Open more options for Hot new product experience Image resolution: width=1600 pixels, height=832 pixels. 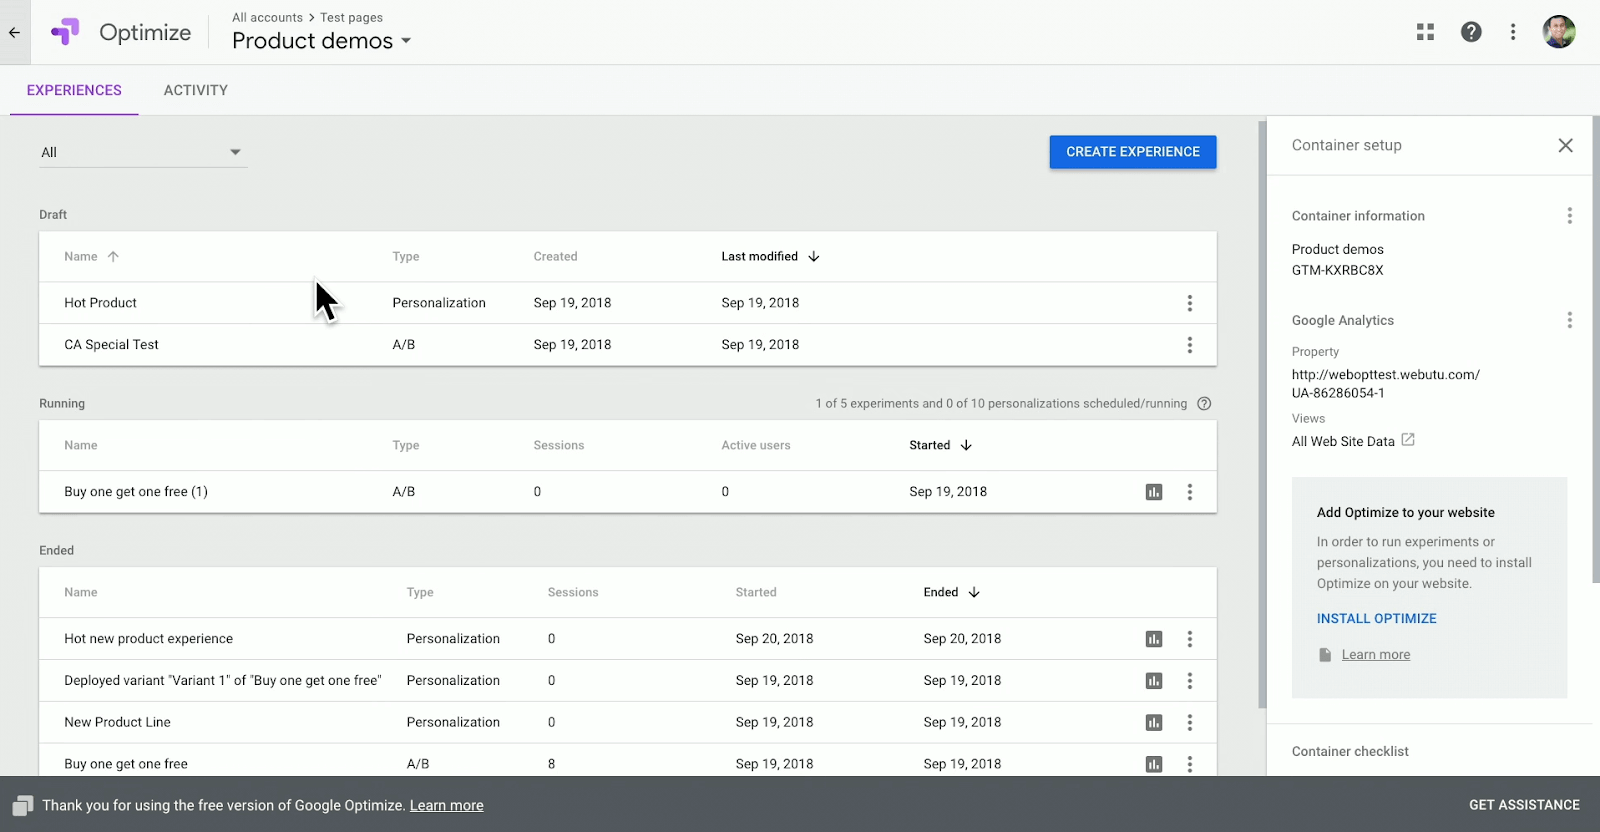click(x=1189, y=639)
